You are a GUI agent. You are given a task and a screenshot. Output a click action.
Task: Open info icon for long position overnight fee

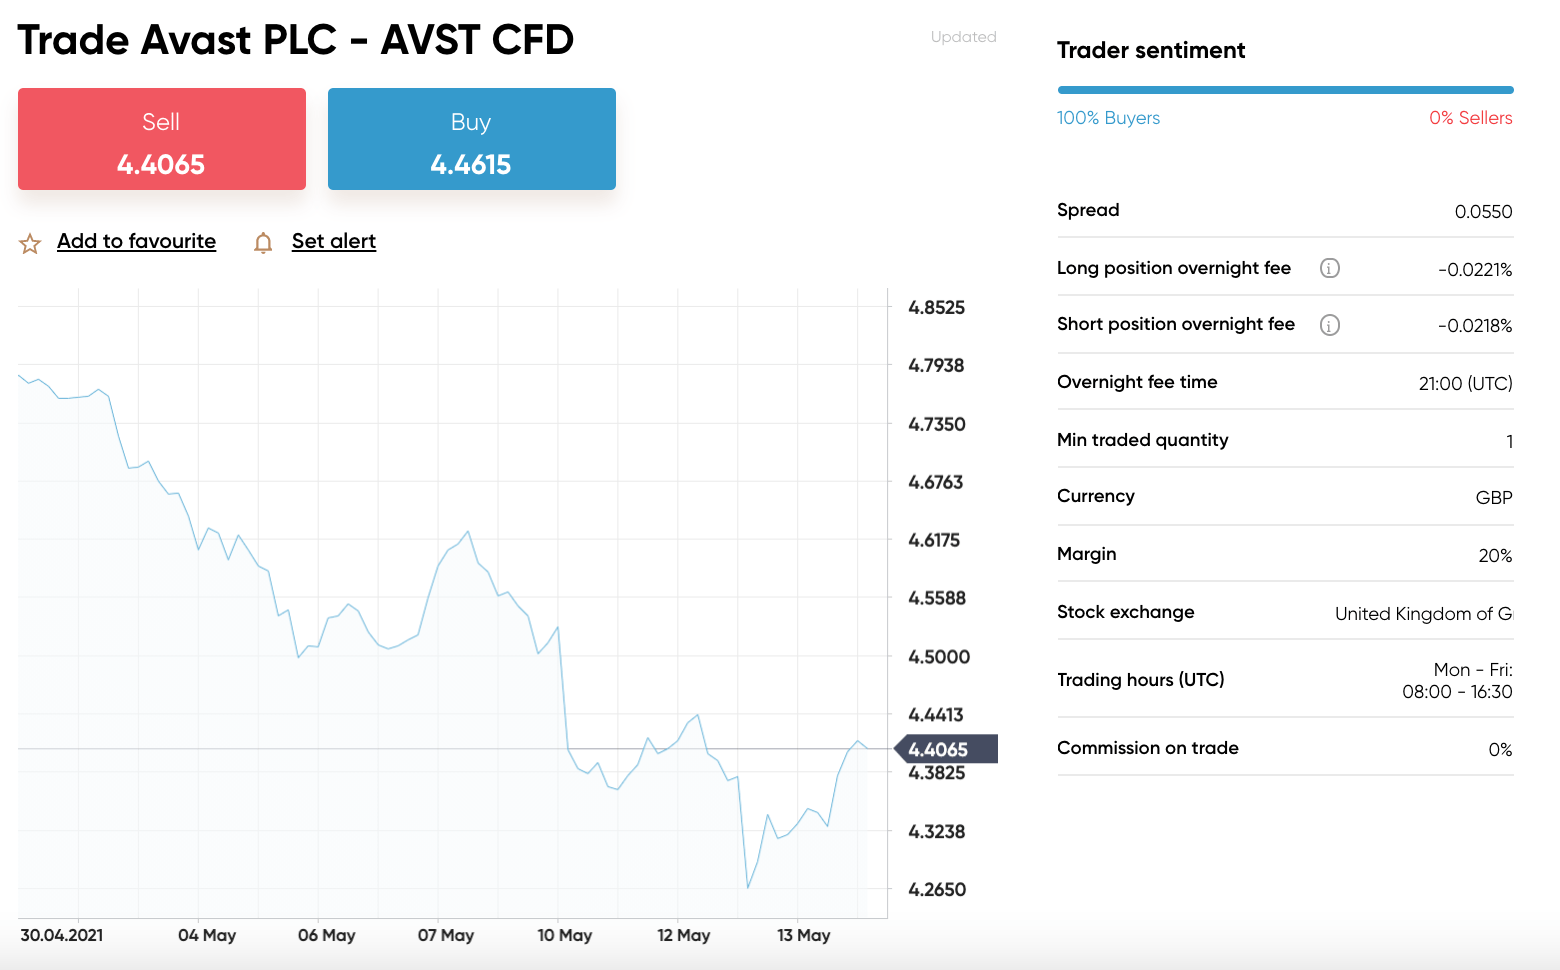click(x=1330, y=268)
